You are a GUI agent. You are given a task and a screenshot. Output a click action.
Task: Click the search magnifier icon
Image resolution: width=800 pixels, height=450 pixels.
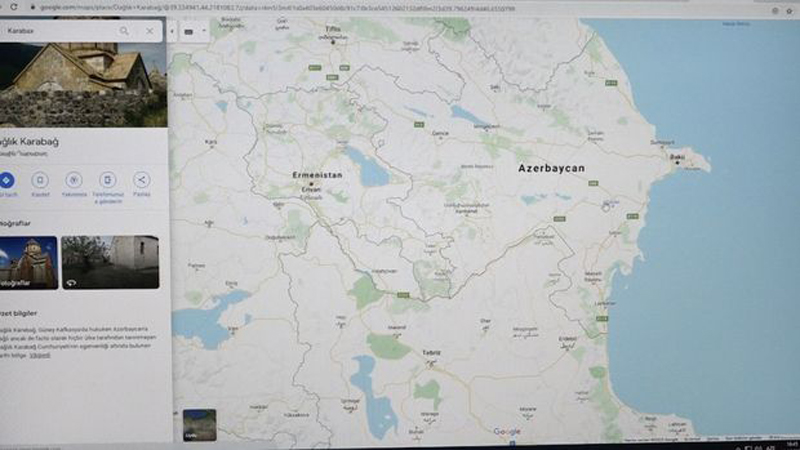124,31
